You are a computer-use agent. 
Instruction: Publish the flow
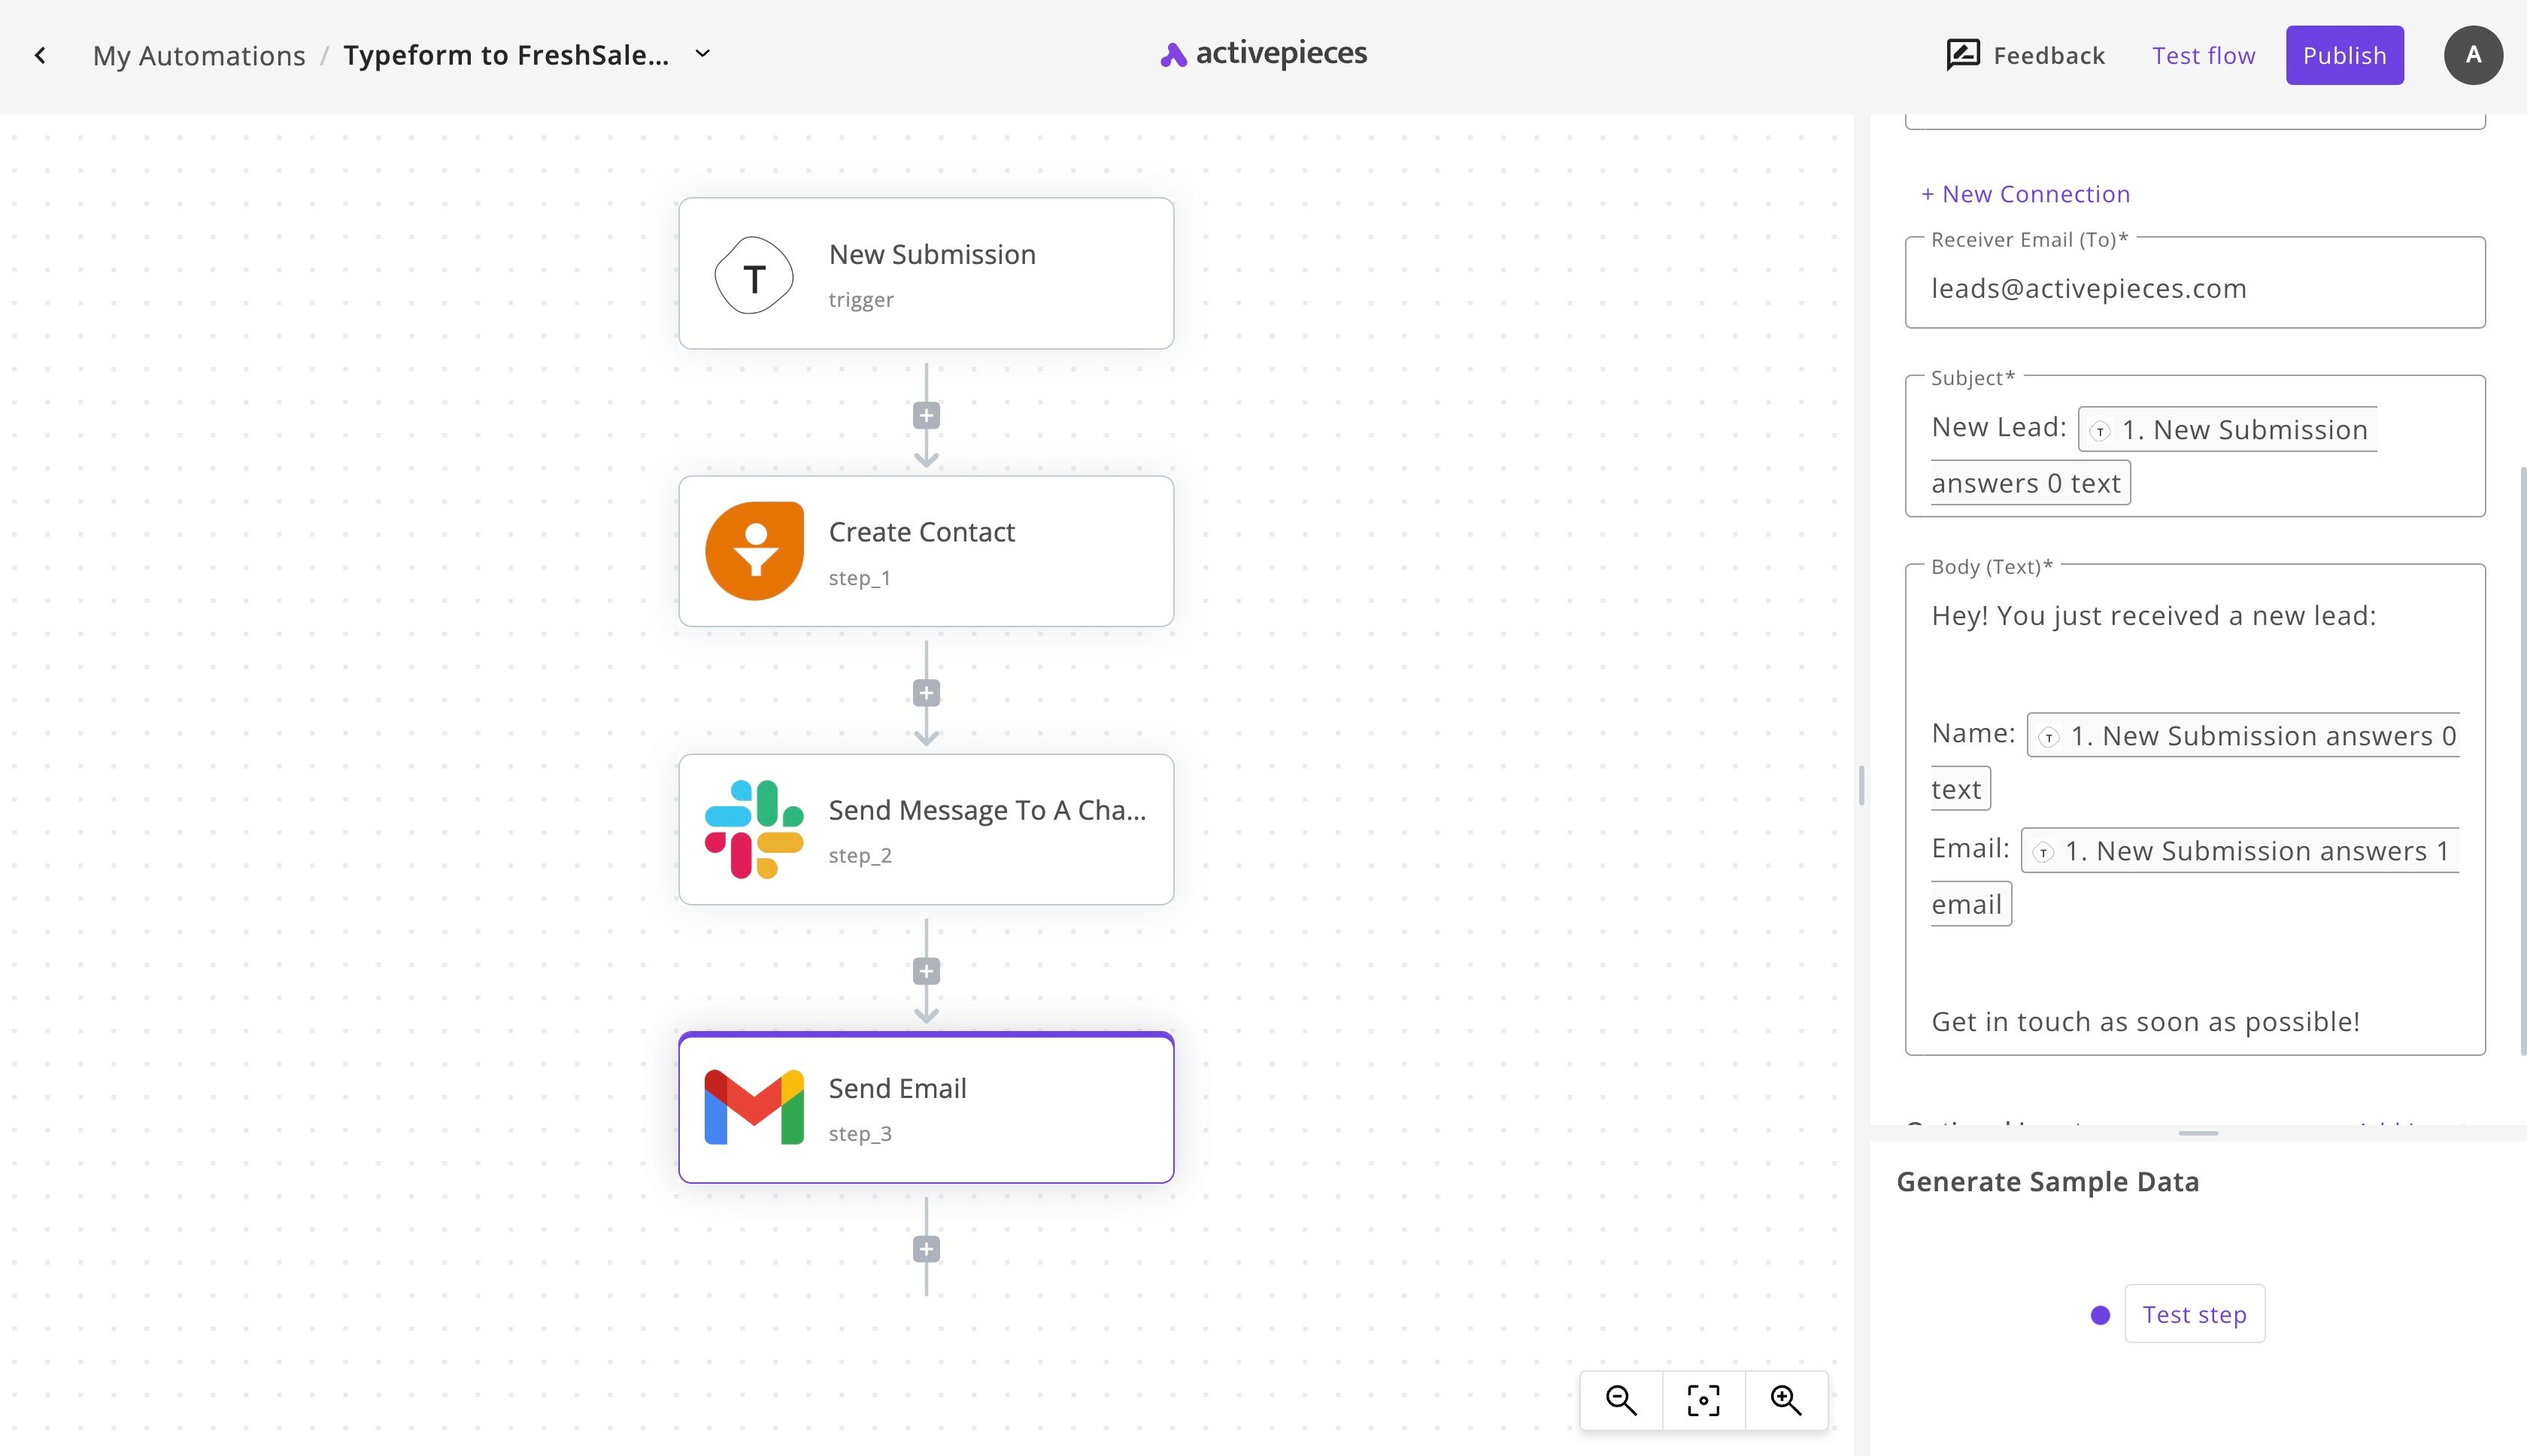(x=2344, y=55)
